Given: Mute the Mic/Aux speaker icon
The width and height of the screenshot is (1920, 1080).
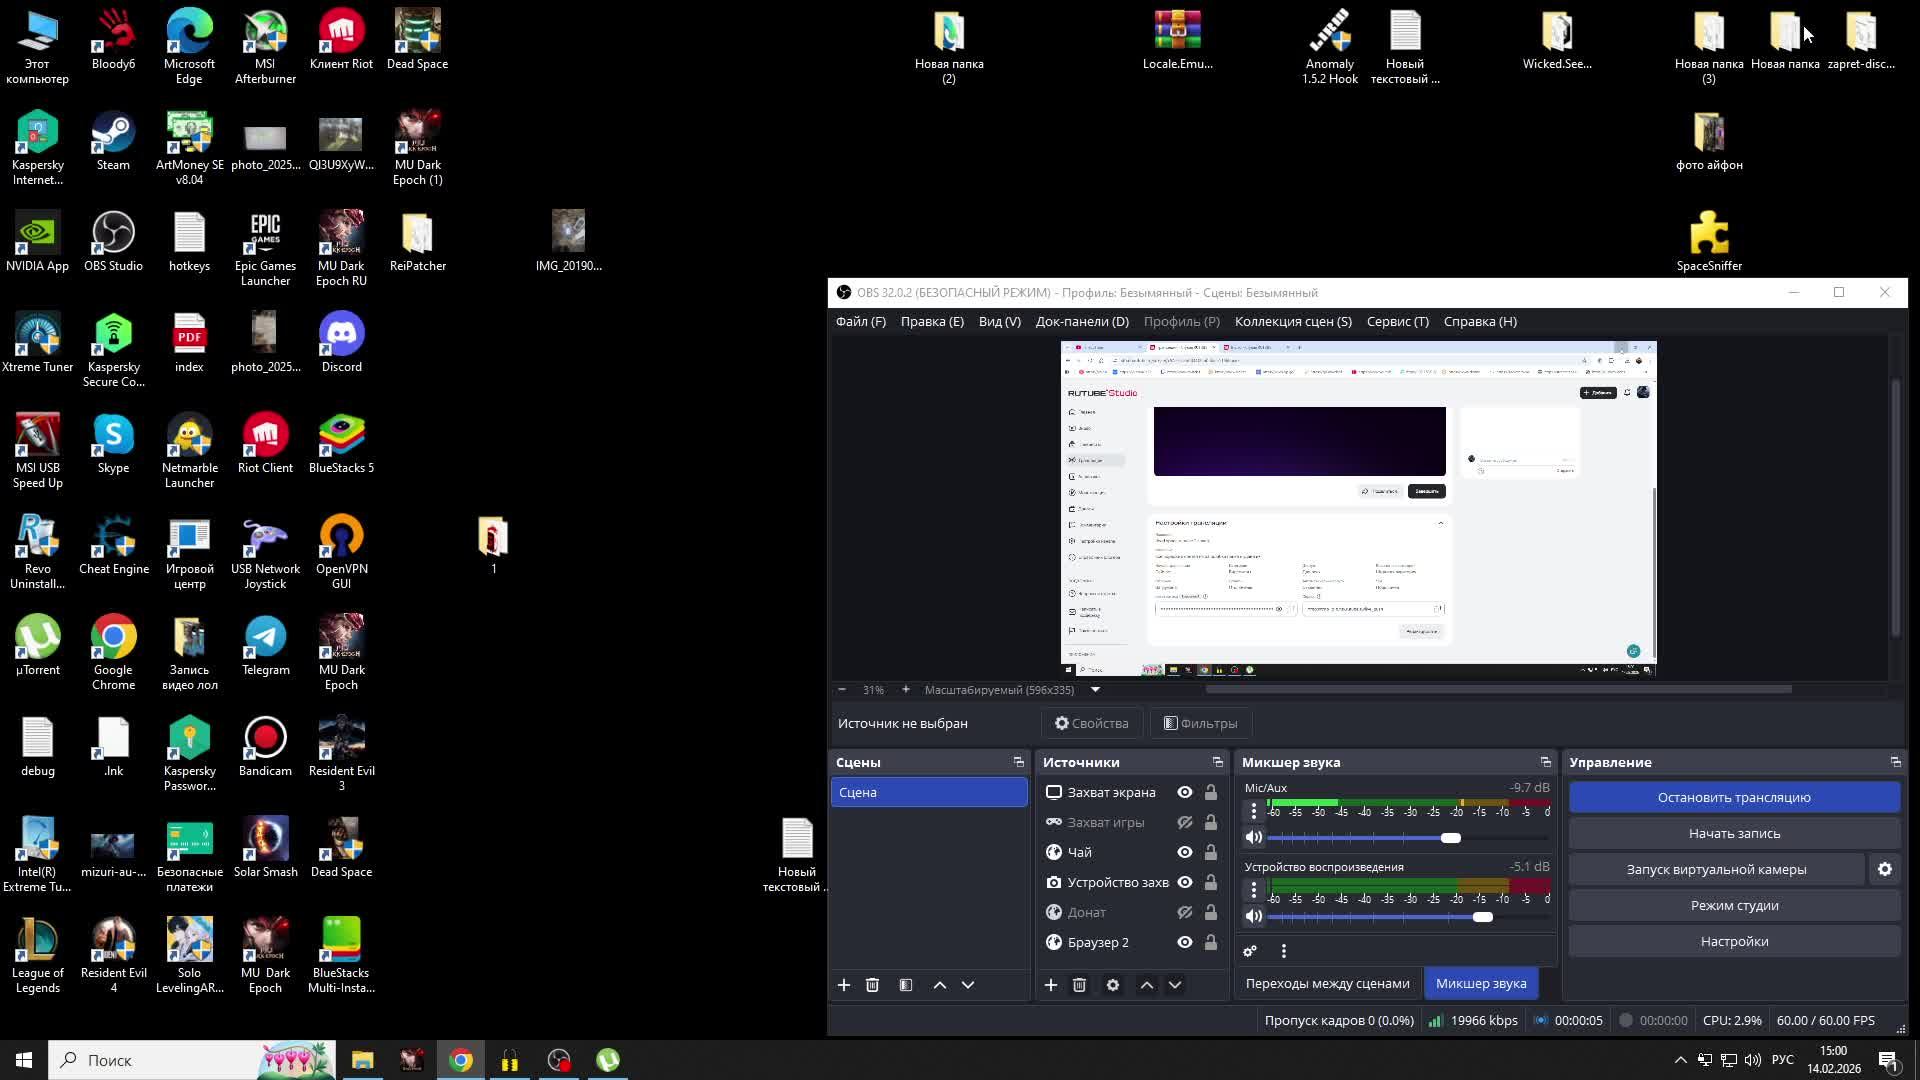Looking at the screenshot, I should 1254,838.
